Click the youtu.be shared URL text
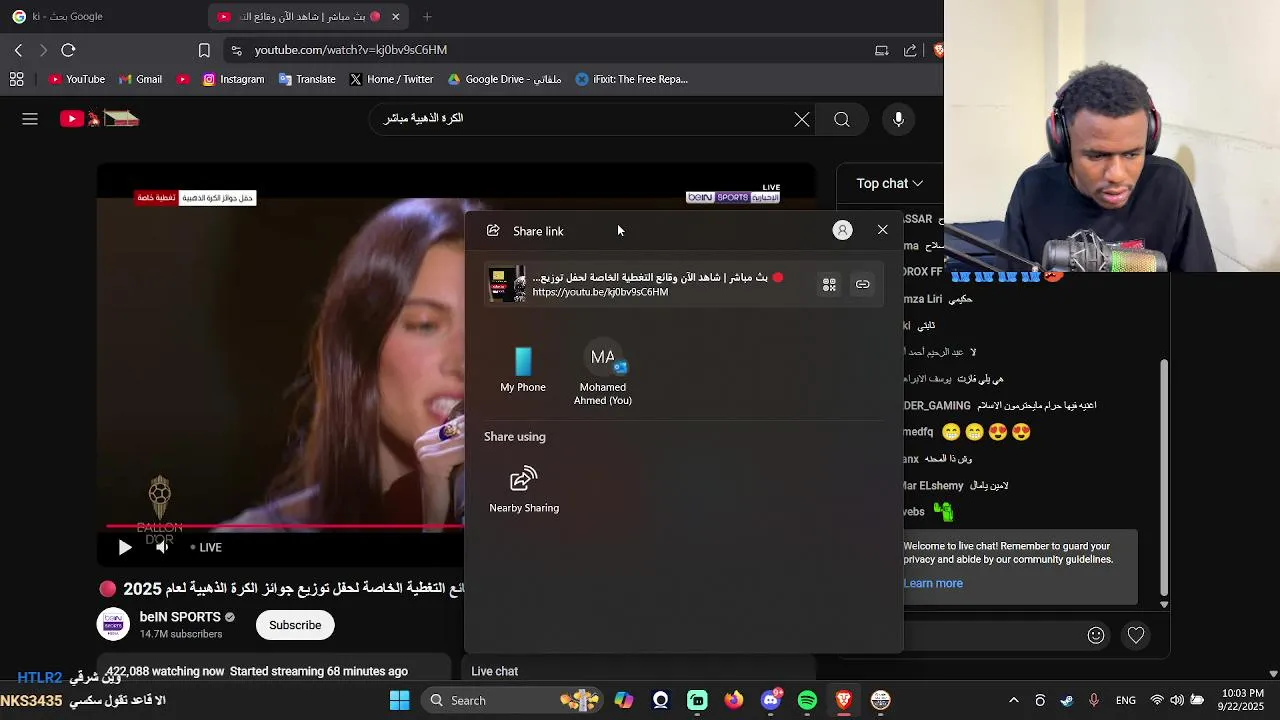 [x=600, y=292]
